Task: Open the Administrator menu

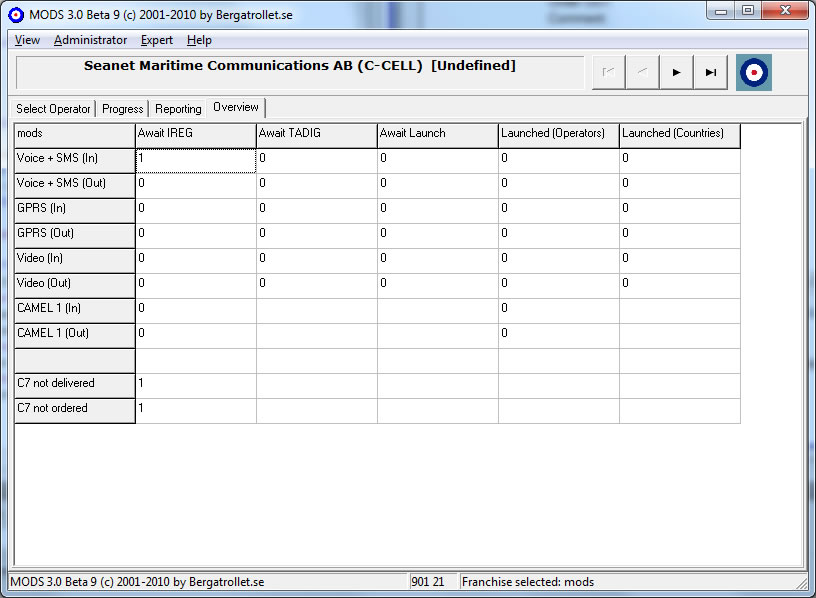Action: coord(90,40)
